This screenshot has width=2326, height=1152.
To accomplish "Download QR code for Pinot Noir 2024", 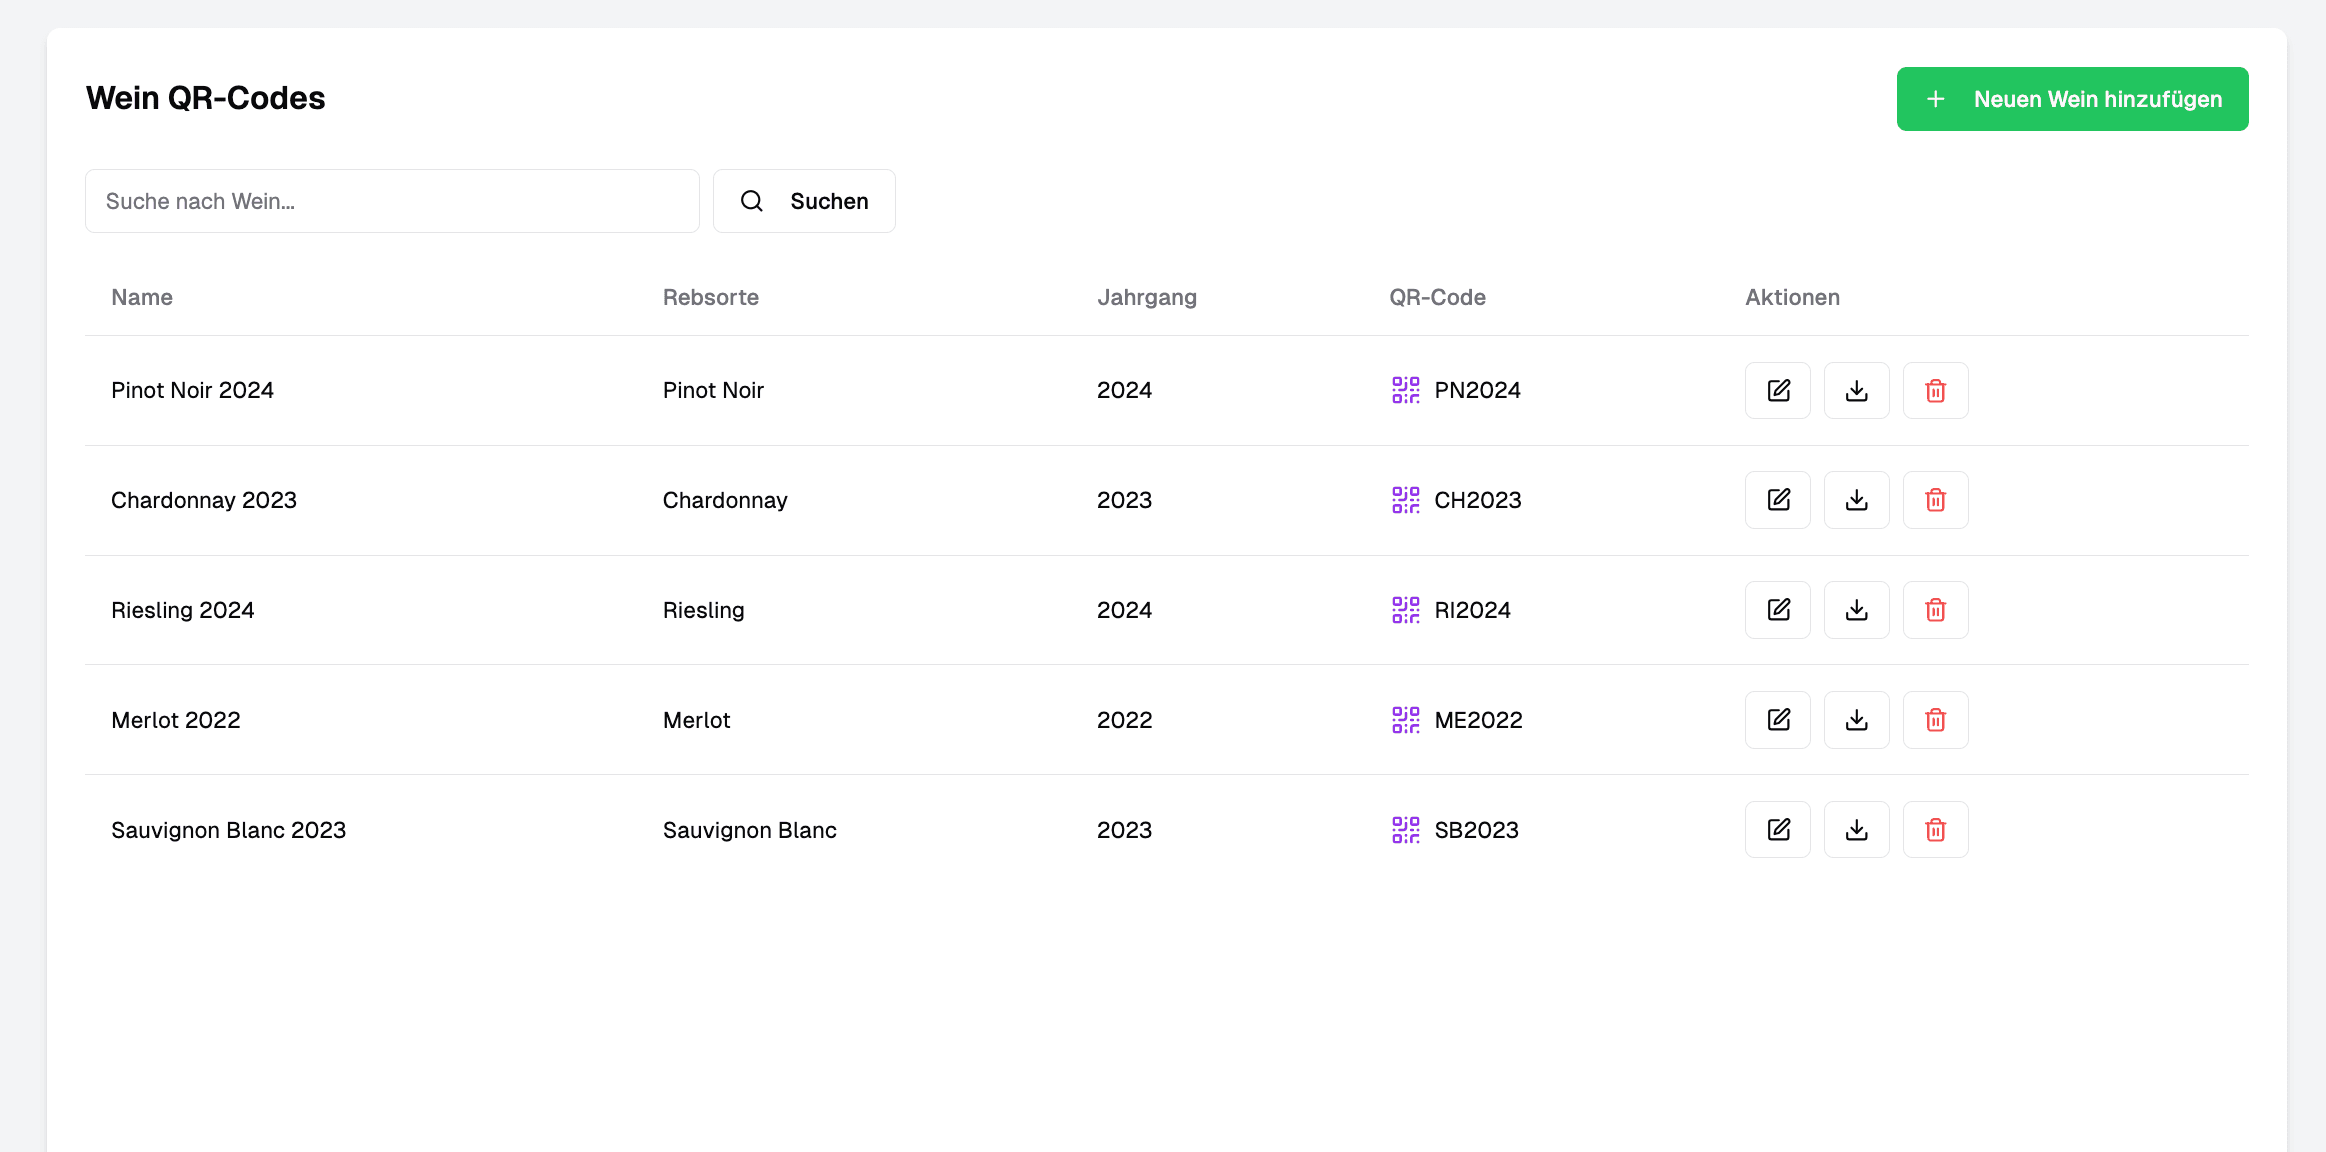I will pyautogui.click(x=1857, y=390).
